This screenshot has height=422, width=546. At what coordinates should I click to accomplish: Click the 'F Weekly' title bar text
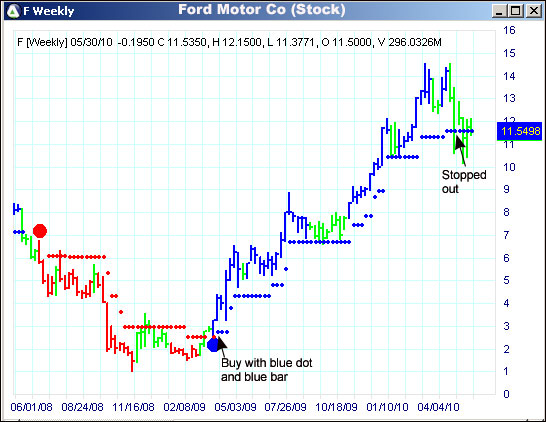click(49, 11)
